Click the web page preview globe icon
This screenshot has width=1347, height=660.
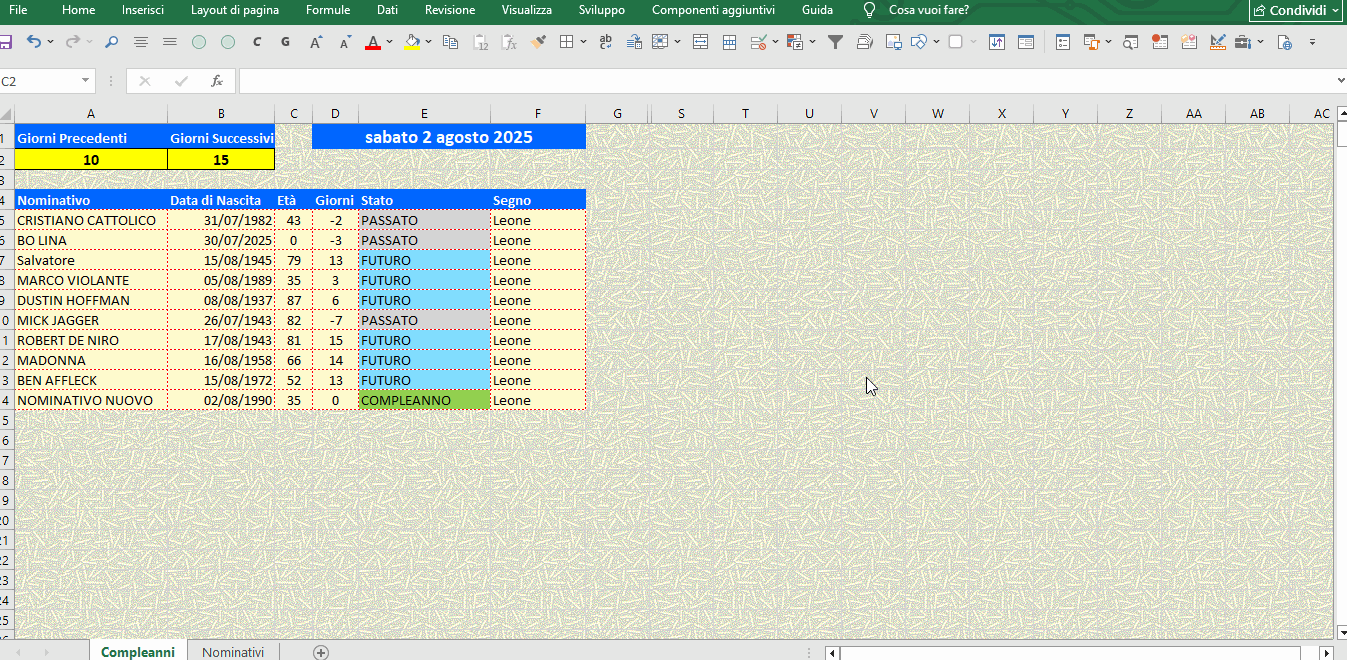point(1285,42)
